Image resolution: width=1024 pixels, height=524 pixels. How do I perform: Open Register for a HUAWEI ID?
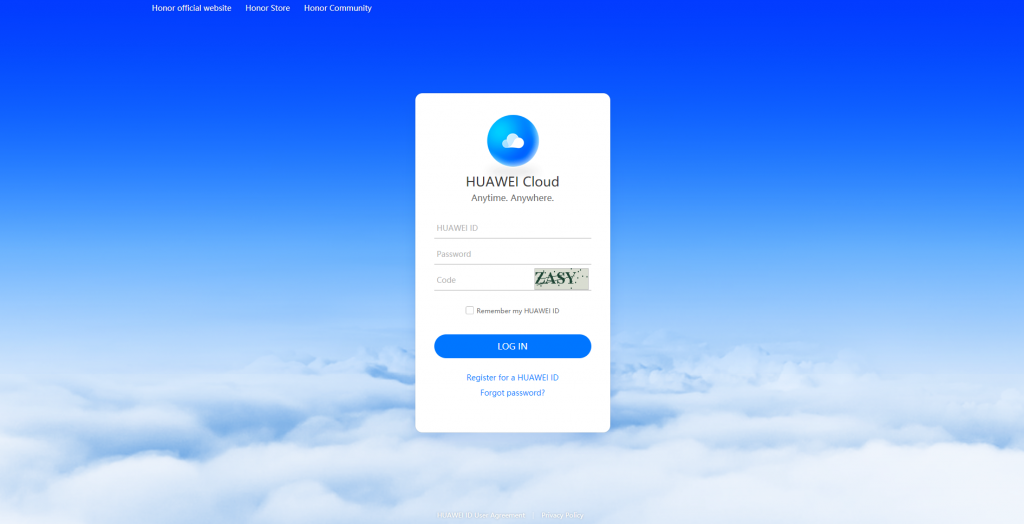[x=513, y=378]
